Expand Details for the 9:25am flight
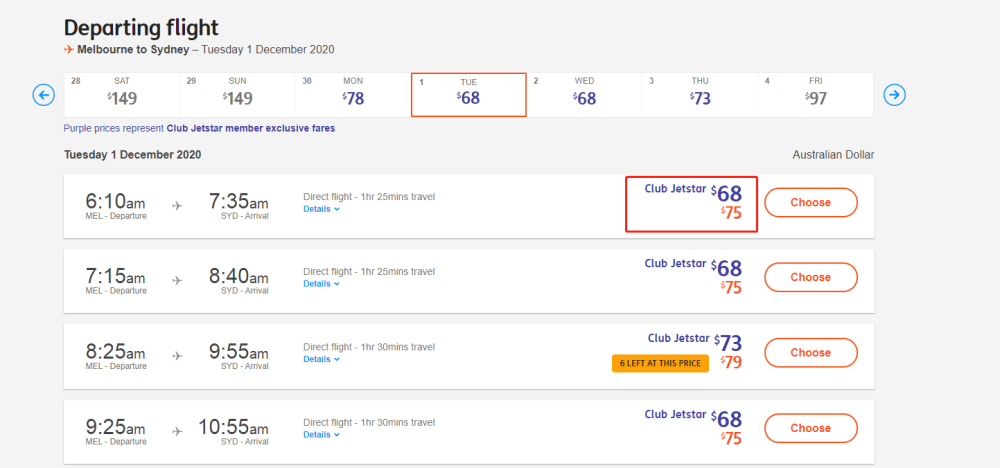The width and height of the screenshot is (1000, 468). [321, 435]
